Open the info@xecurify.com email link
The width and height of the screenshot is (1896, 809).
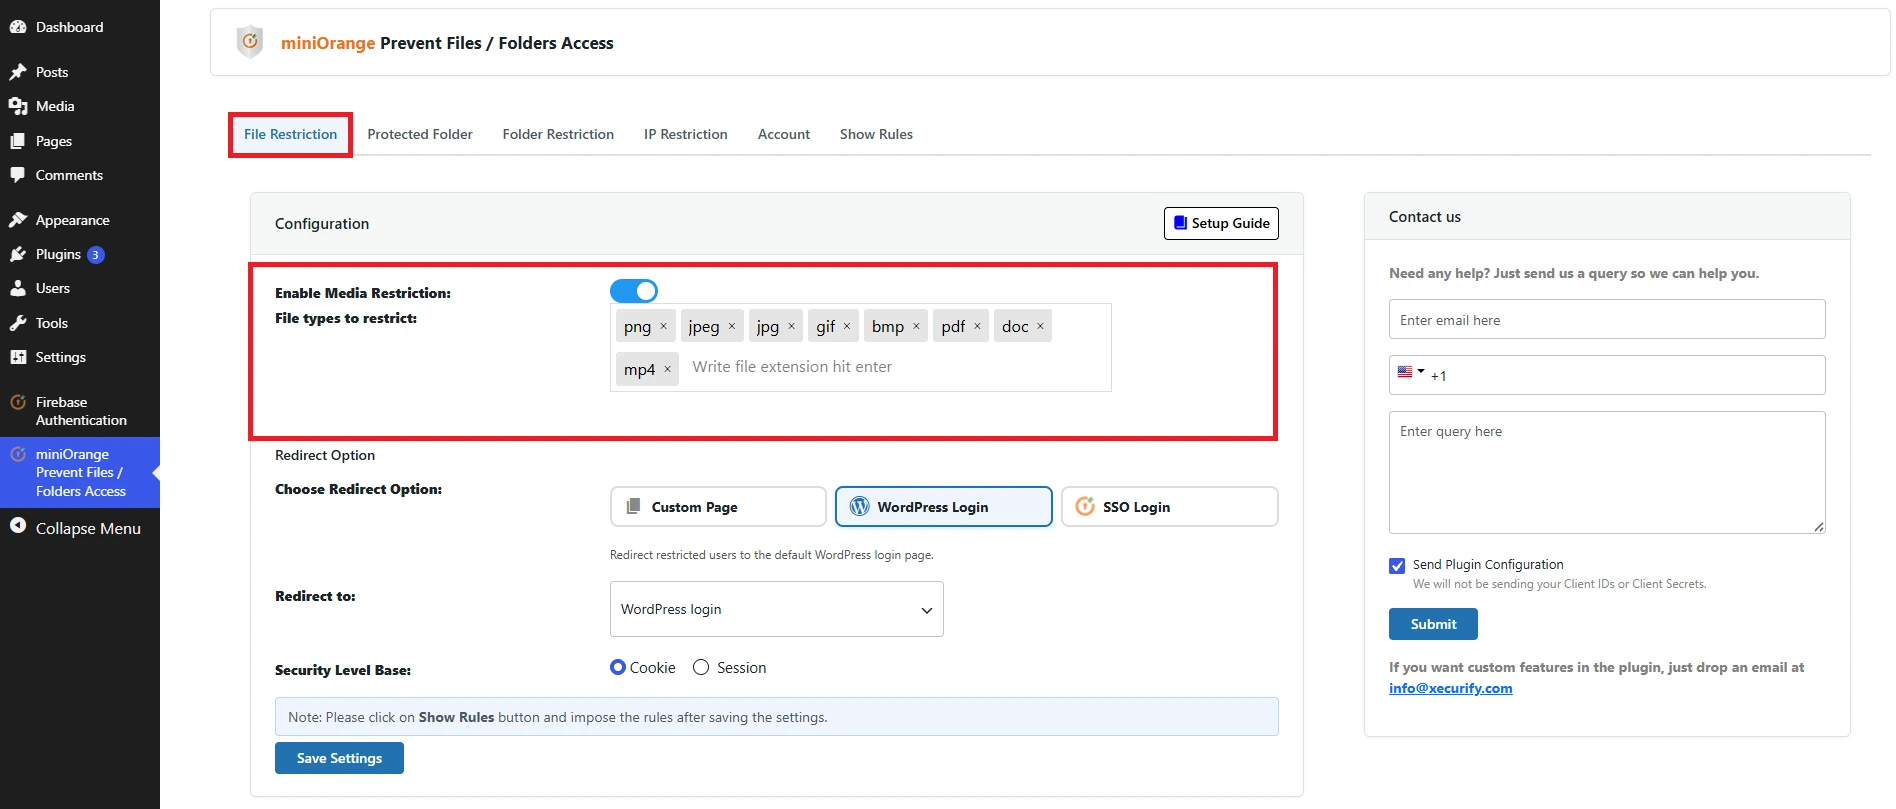tap(1450, 688)
